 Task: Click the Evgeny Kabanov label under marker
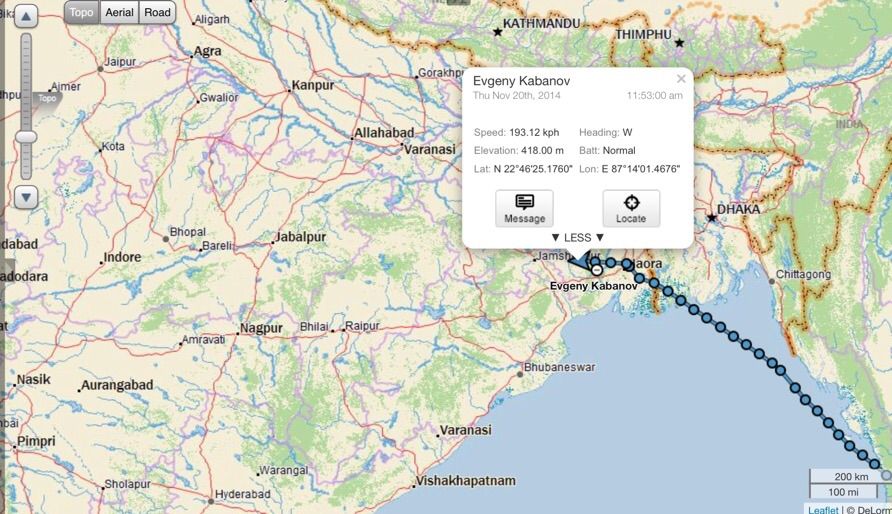594,286
